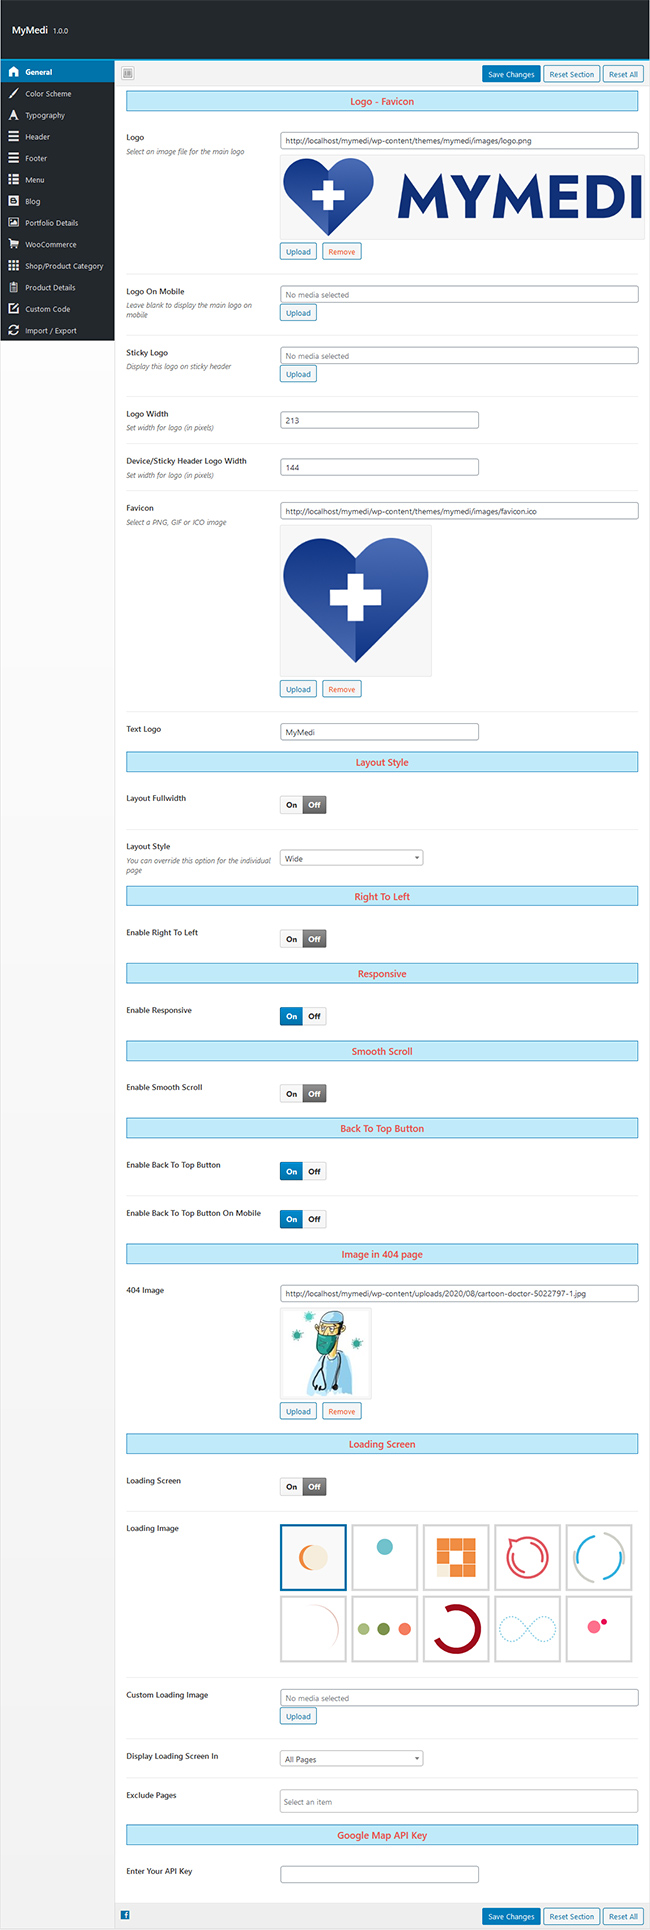Upload a Custom Loading Image

pos(298,1716)
